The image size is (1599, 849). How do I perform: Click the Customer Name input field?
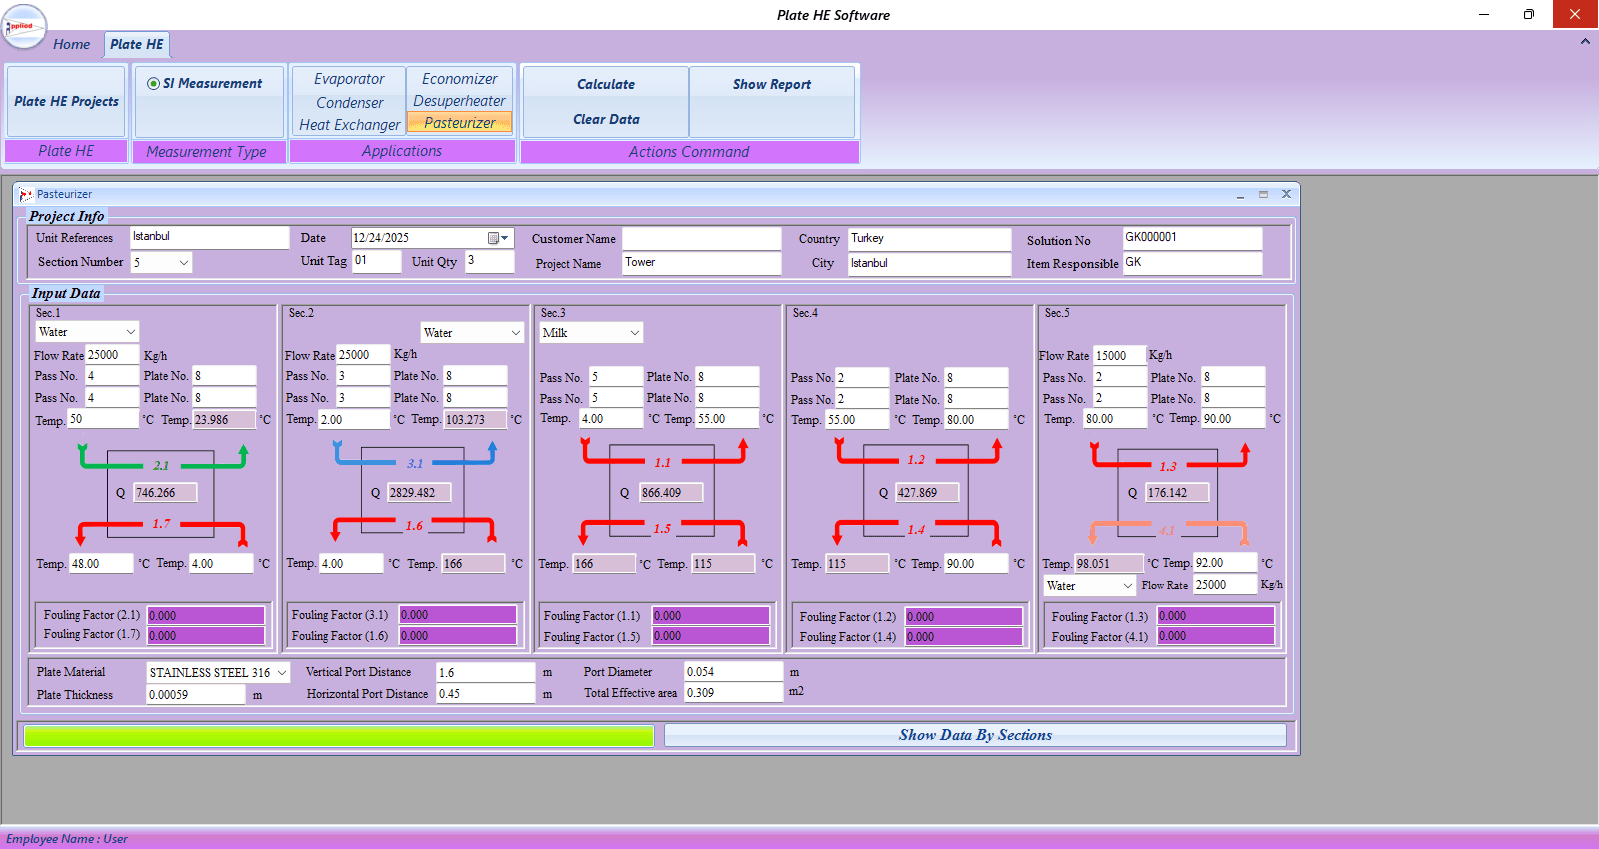(x=701, y=239)
